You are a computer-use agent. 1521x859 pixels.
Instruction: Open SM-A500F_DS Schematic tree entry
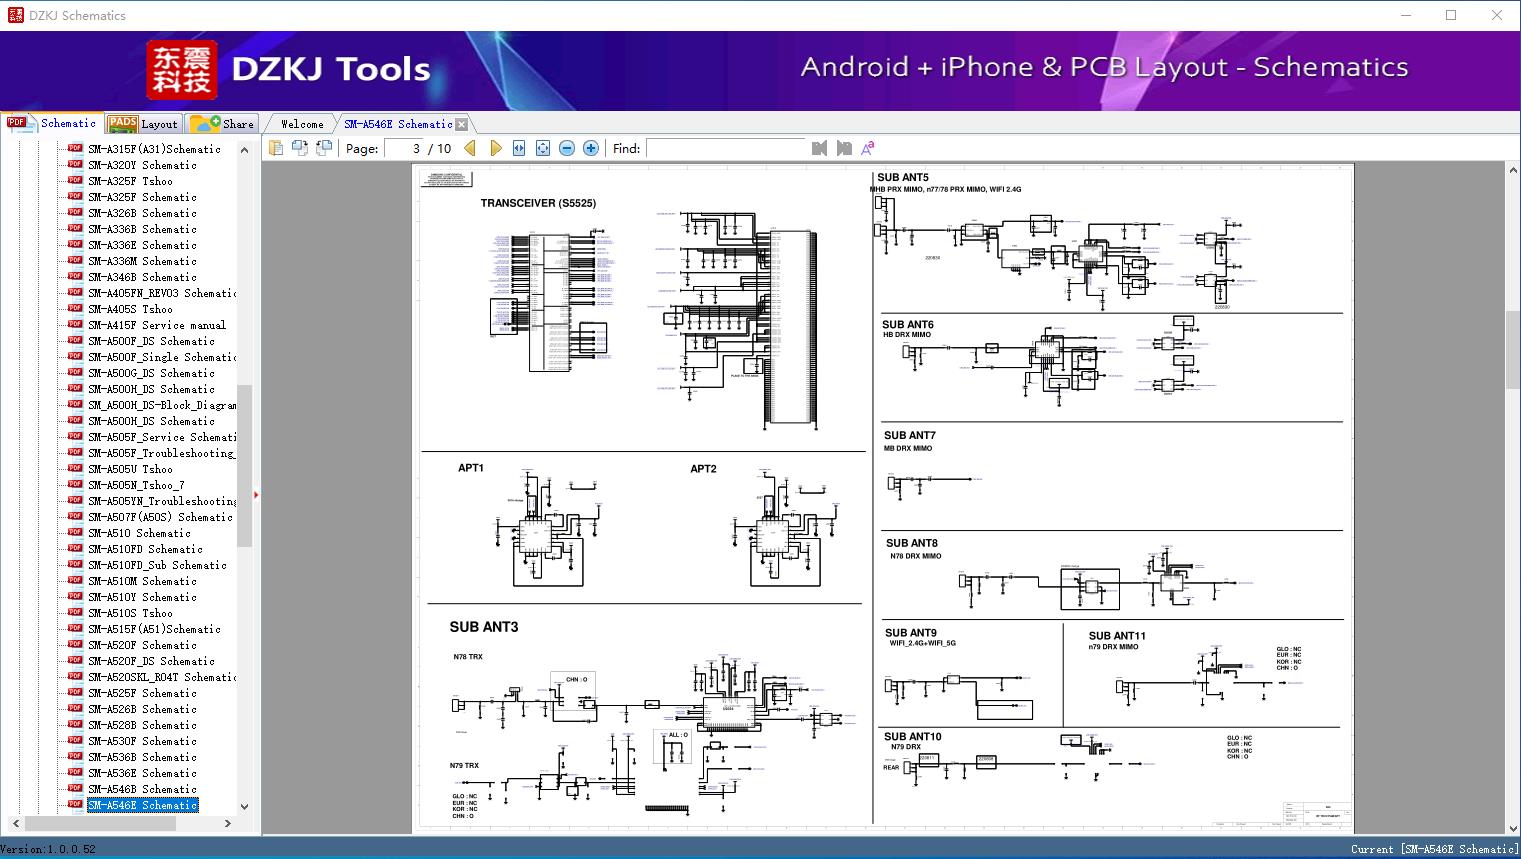(x=151, y=341)
